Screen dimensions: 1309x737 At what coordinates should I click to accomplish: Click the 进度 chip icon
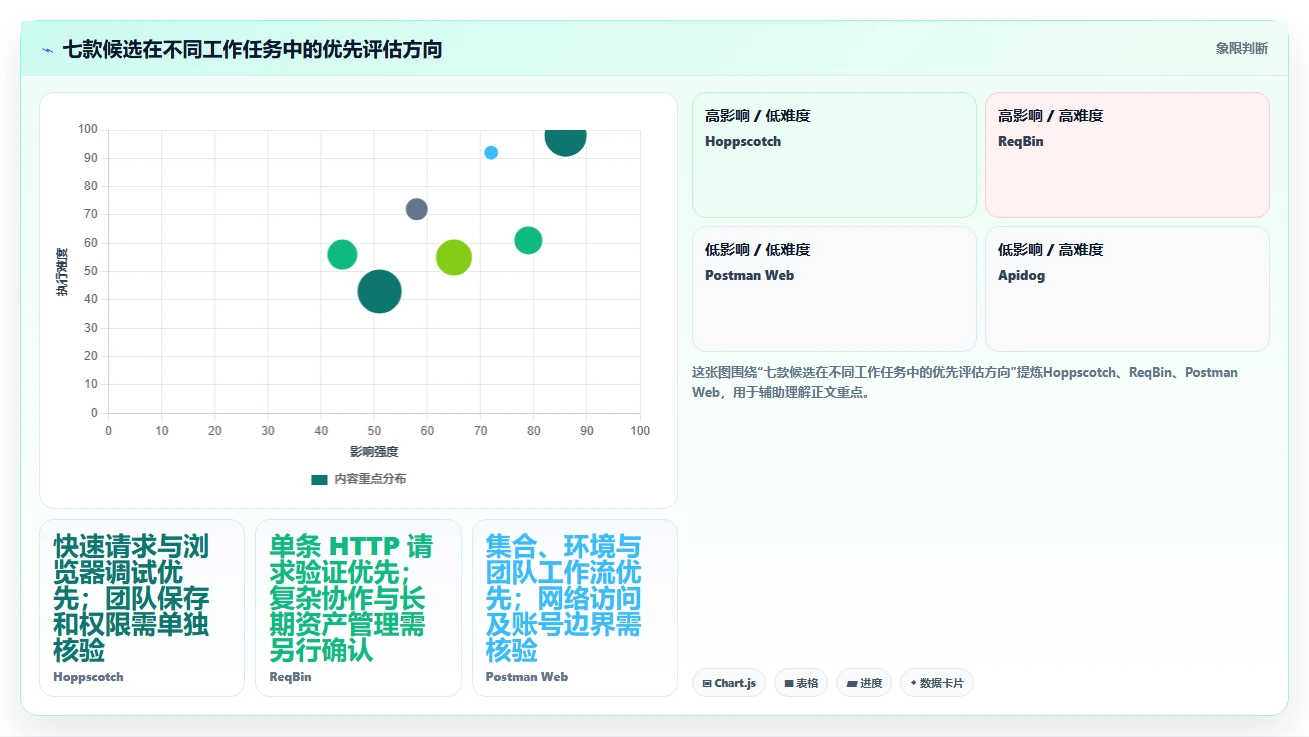[x=851, y=684]
